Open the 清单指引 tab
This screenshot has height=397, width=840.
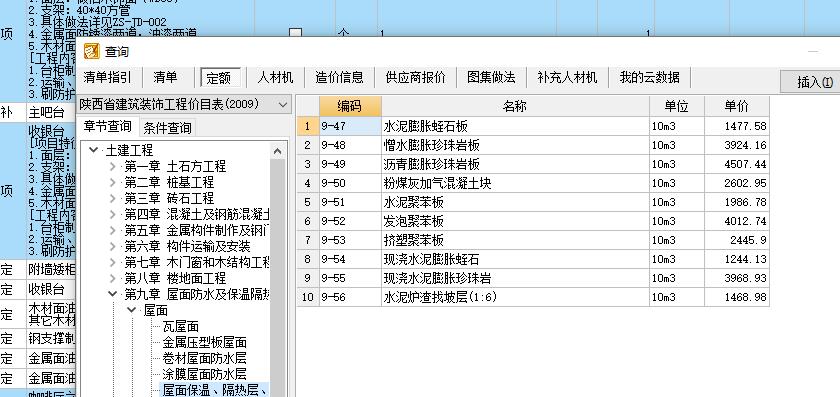[x=107, y=78]
